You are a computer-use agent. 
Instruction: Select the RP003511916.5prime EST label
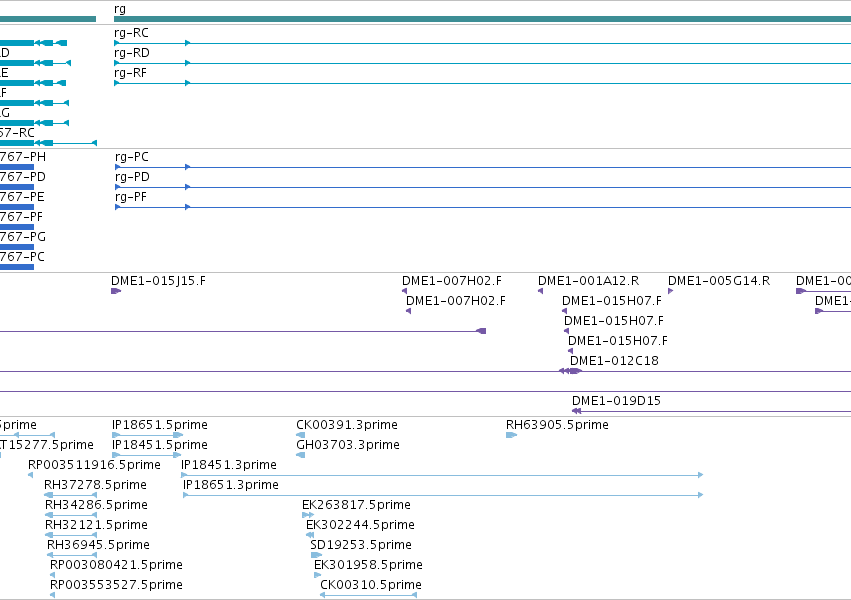(94, 465)
